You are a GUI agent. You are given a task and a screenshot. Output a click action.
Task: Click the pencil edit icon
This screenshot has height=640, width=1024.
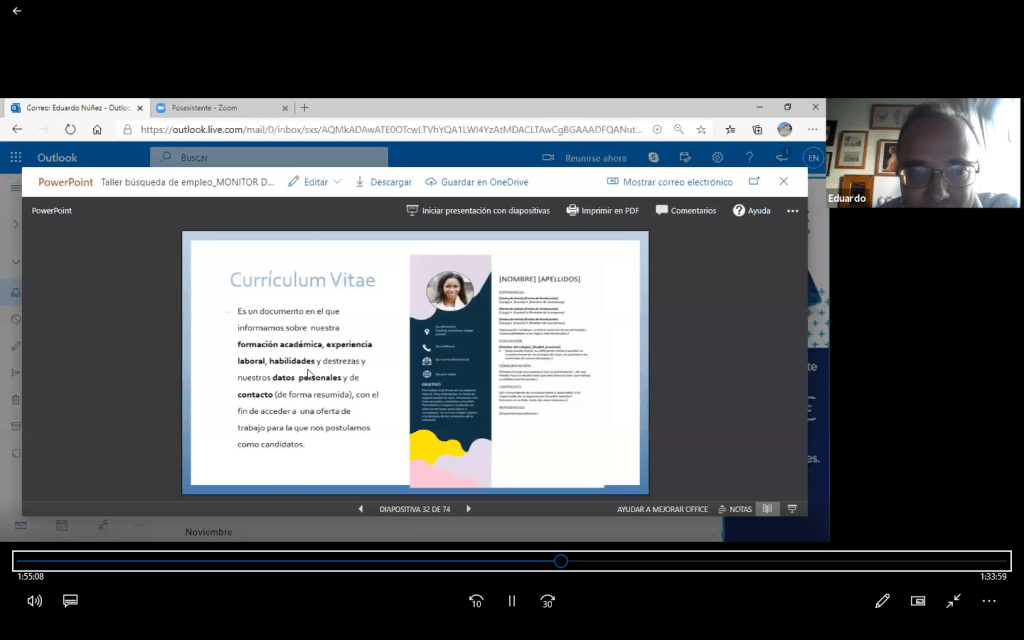pyautogui.click(x=882, y=601)
